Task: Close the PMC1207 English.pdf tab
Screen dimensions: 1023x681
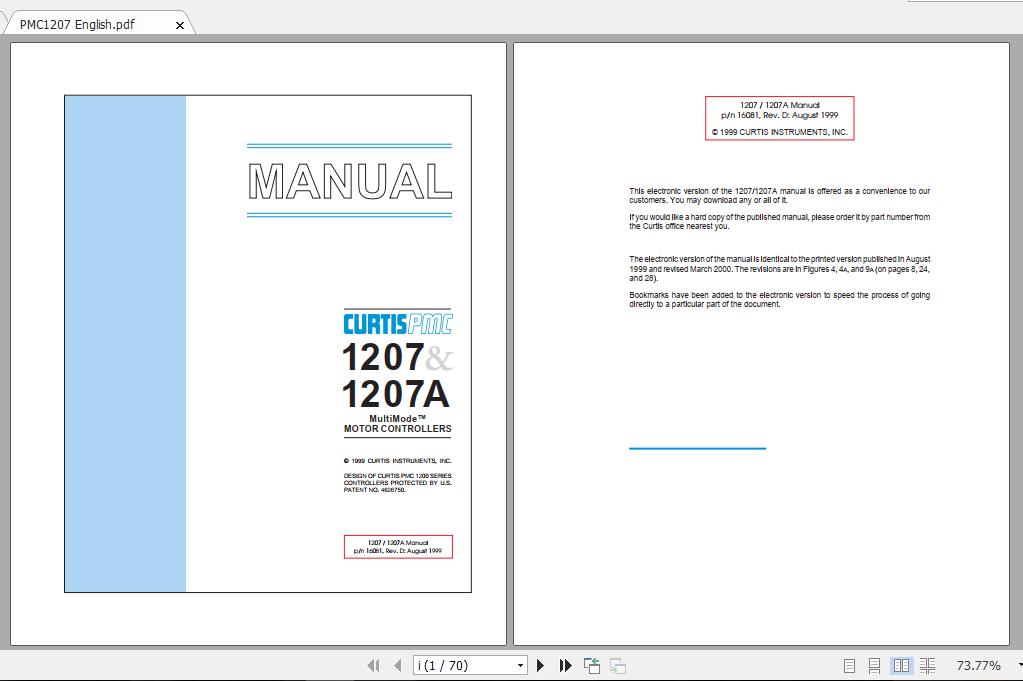Action: [x=180, y=25]
